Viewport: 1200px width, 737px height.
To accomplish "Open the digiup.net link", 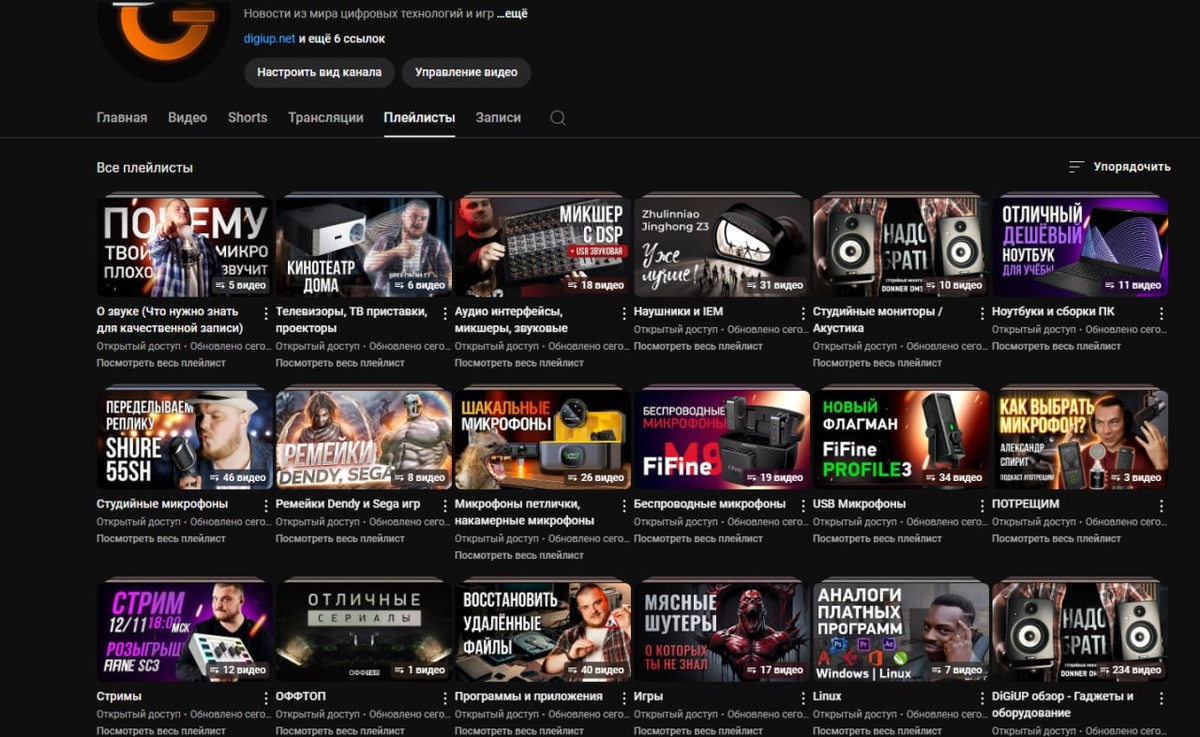I will (x=269, y=39).
